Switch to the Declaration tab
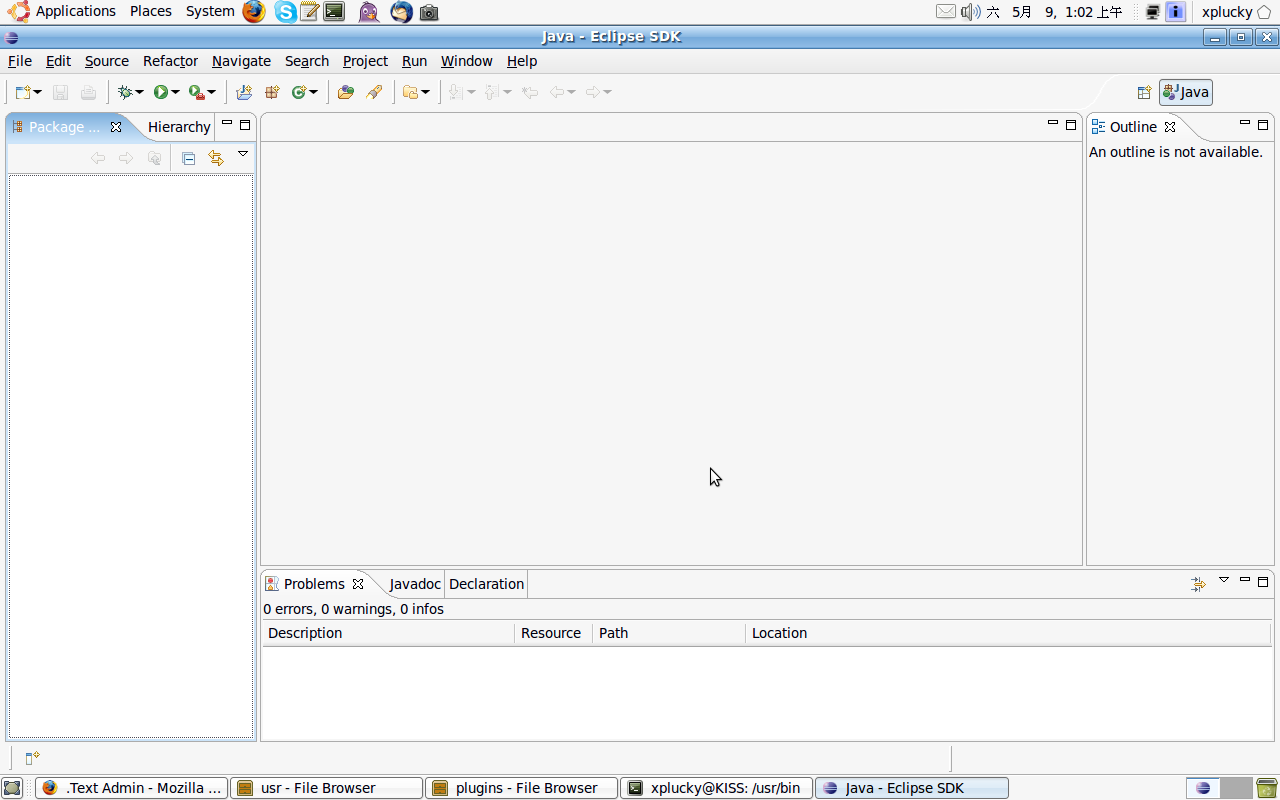 coord(486,584)
